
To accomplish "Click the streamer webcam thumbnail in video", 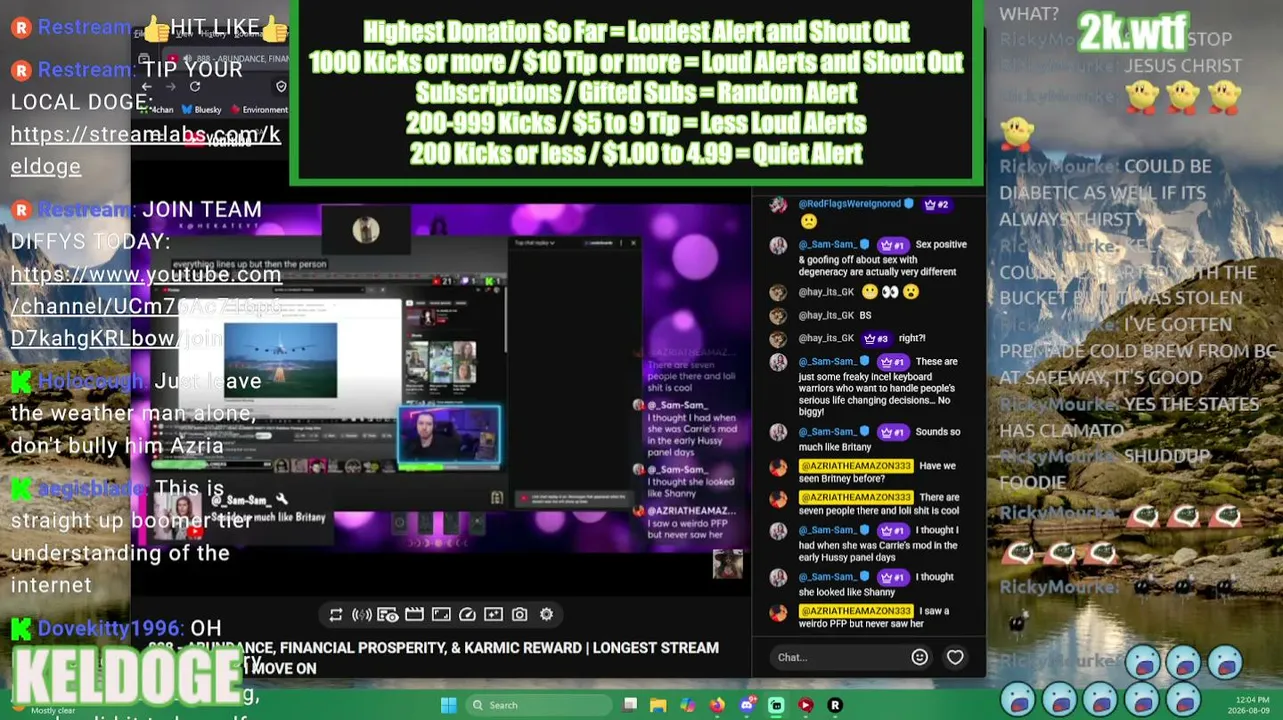I will pos(449,436).
